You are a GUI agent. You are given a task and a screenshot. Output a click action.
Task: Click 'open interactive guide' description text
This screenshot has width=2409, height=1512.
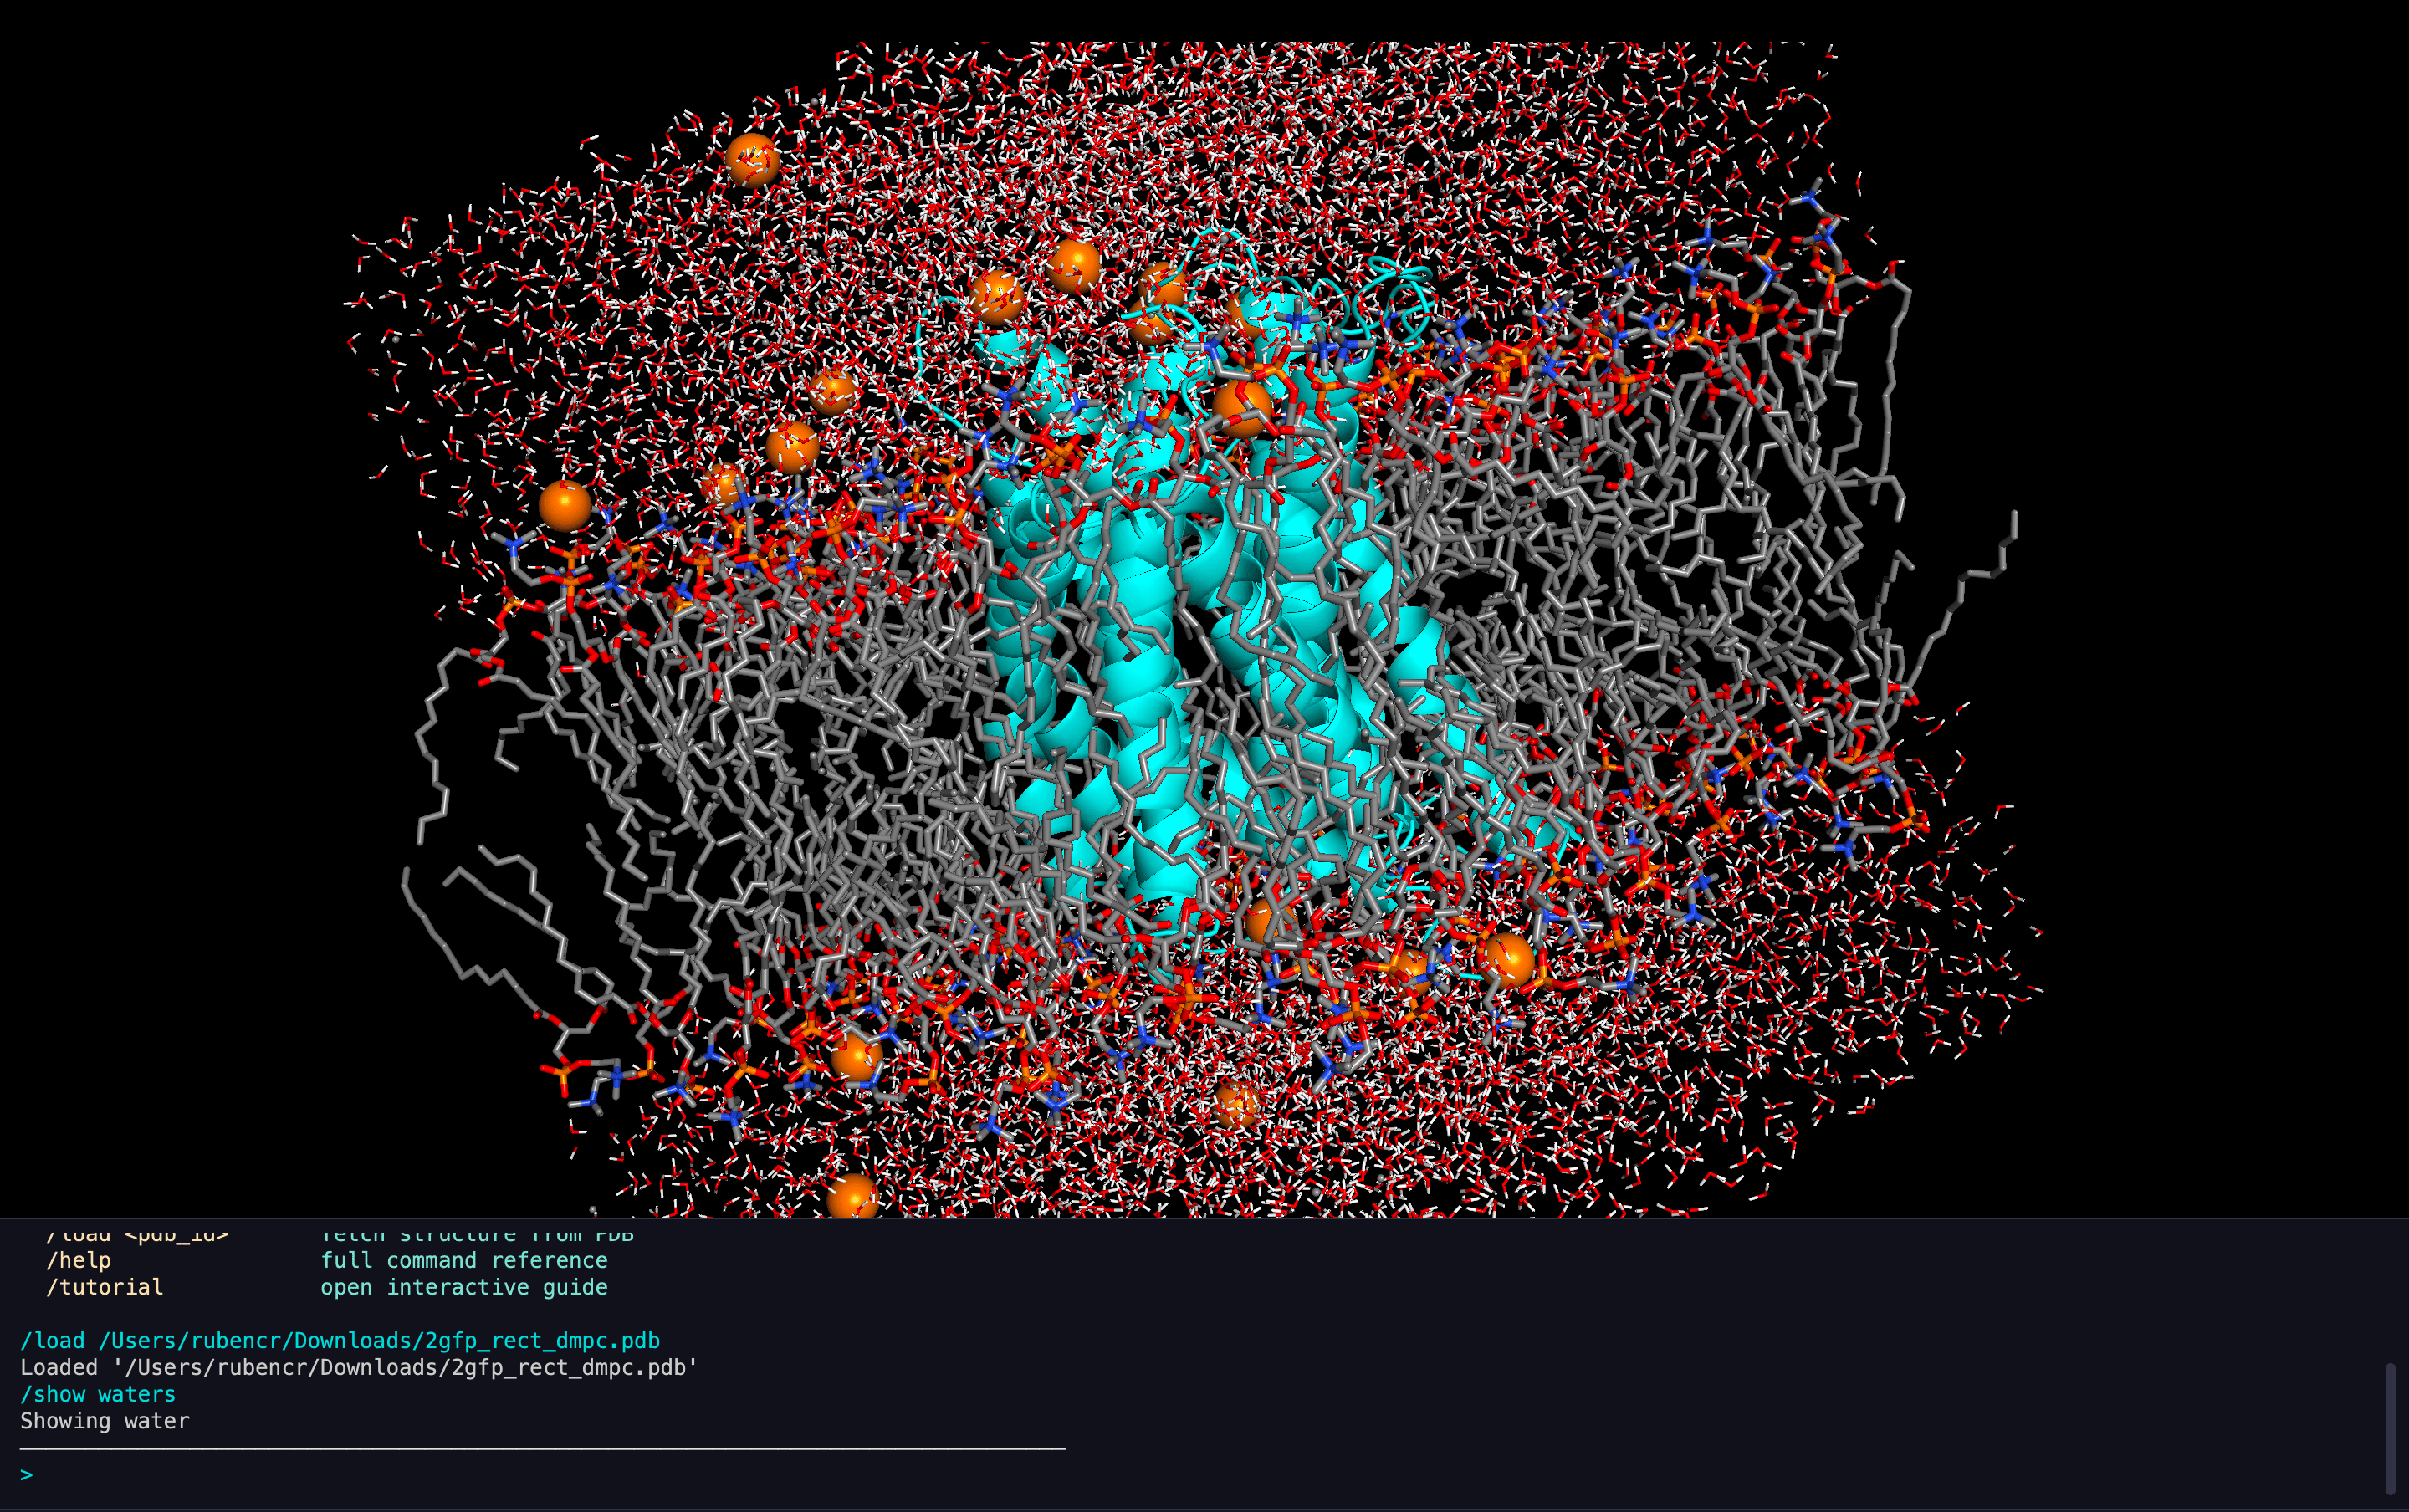click(x=463, y=1288)
